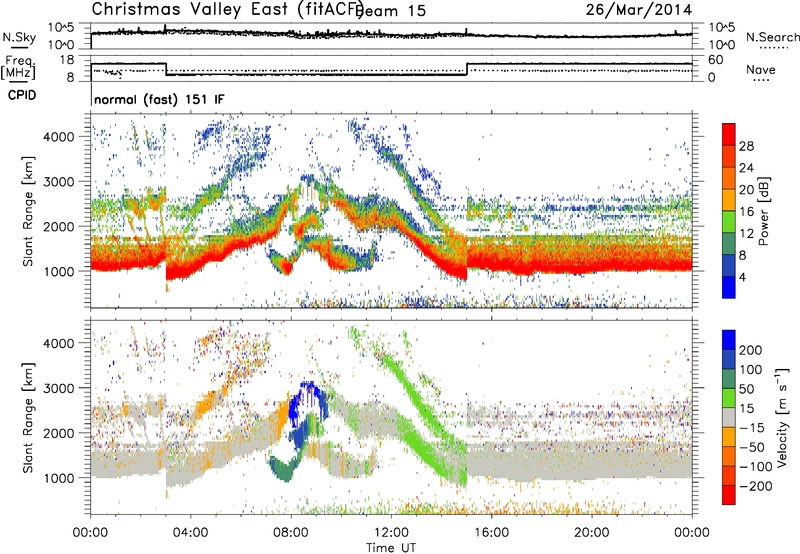Click the blue bottom of power colorbar

pyautogui.click(x=729, y=287)
